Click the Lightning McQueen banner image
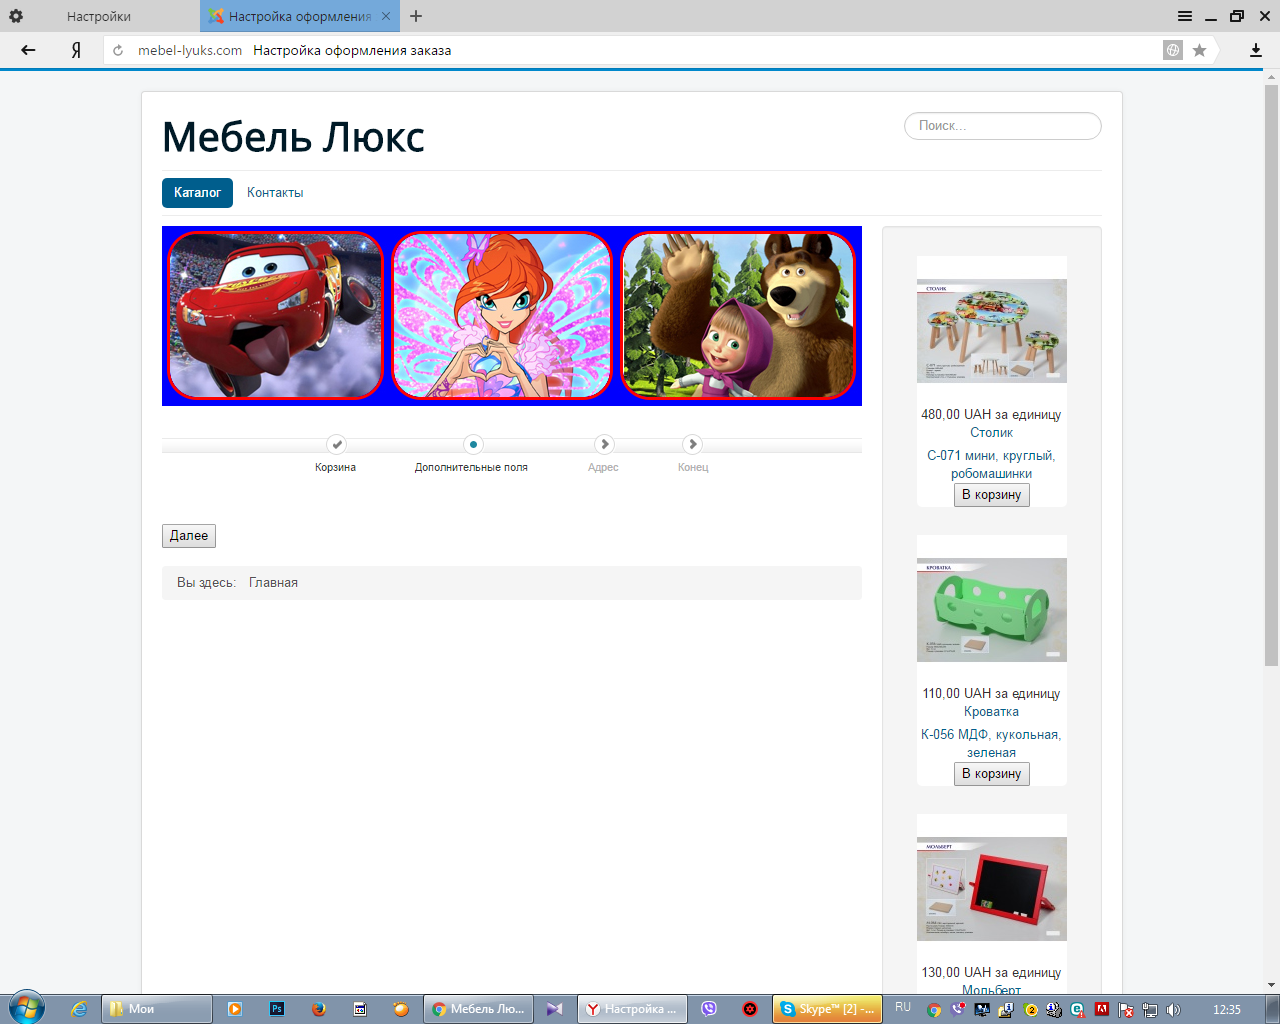The image size is (1280, 1024). point(275,315)
